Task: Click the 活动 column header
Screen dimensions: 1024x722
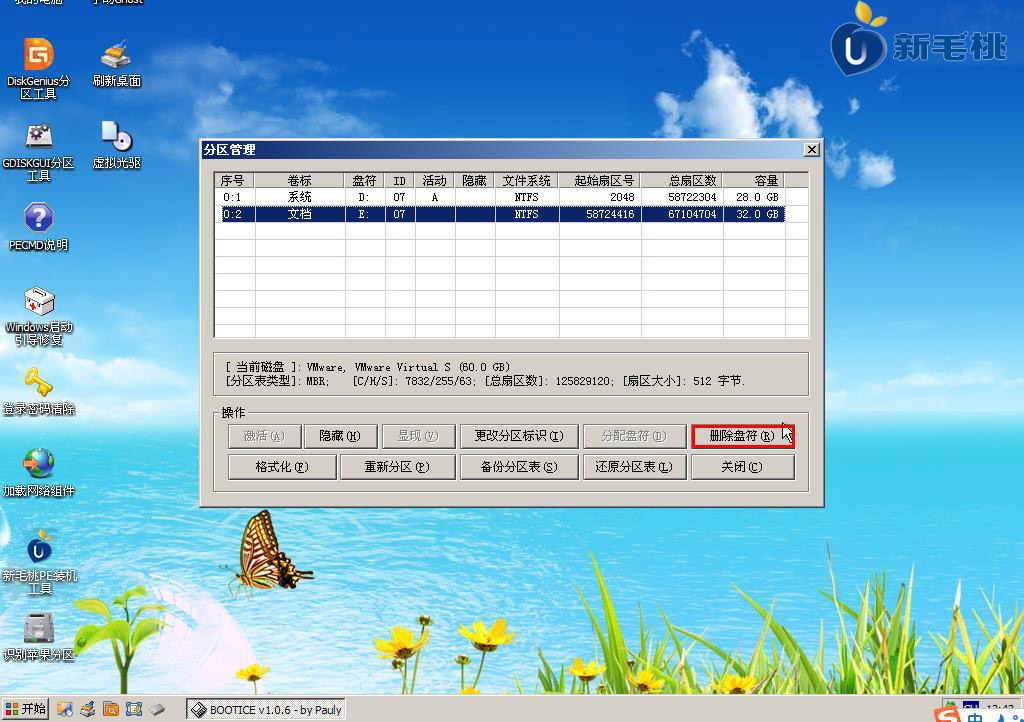Action: [434, 181]
